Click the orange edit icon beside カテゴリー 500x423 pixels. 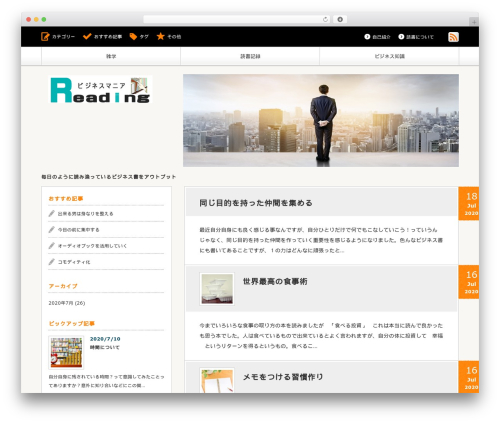coord(45,36)
